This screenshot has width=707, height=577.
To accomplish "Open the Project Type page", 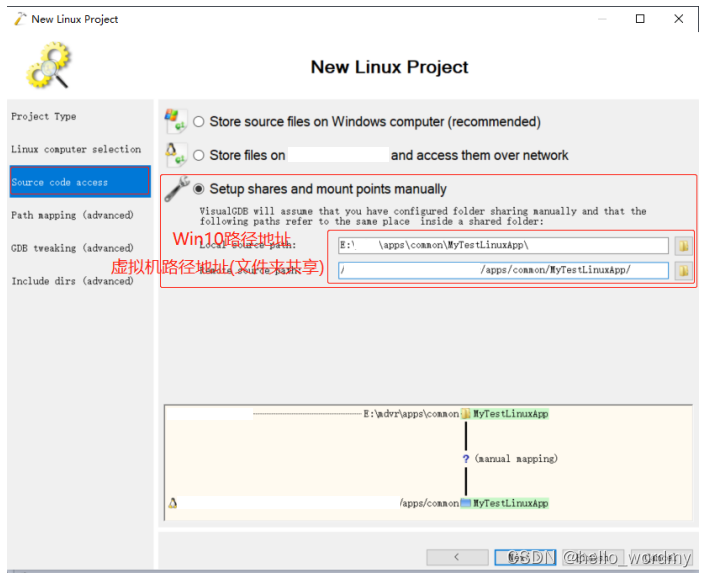I will pyautogui.click(x=44, y=116).
